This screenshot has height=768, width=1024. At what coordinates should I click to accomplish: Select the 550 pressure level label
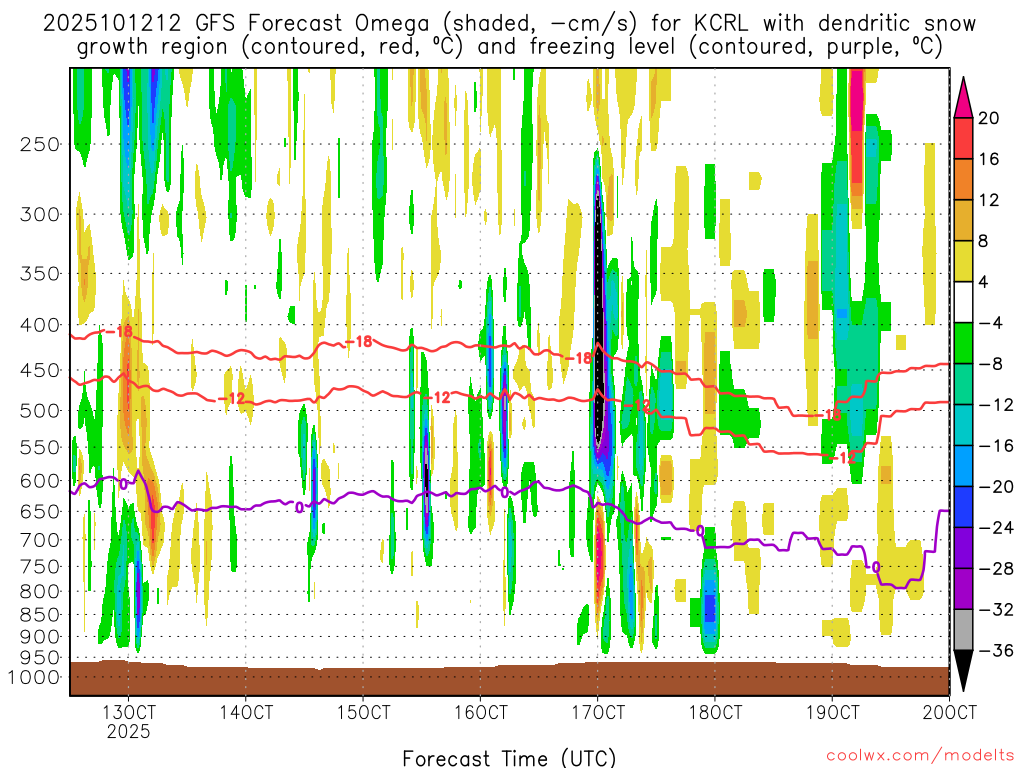pyautogui.click(x=40, y=447)
